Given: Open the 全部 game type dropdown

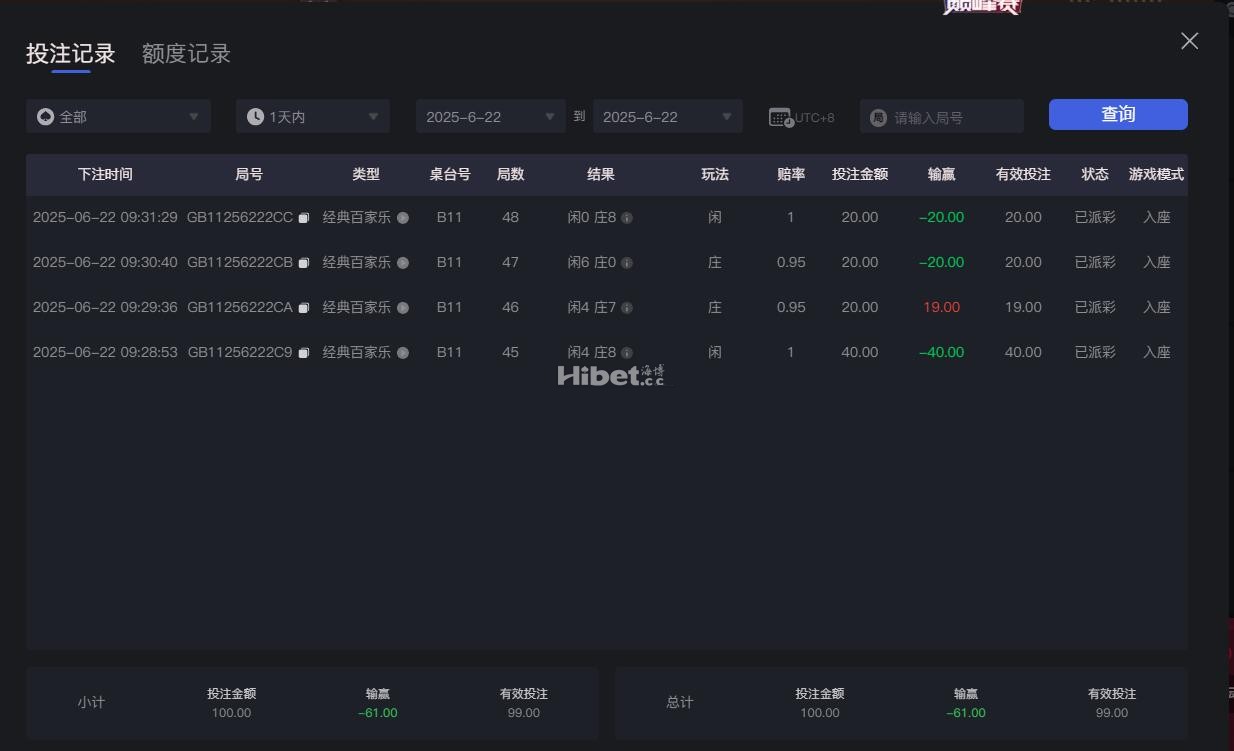Looking at the screenshot, I should click(118, 117).
